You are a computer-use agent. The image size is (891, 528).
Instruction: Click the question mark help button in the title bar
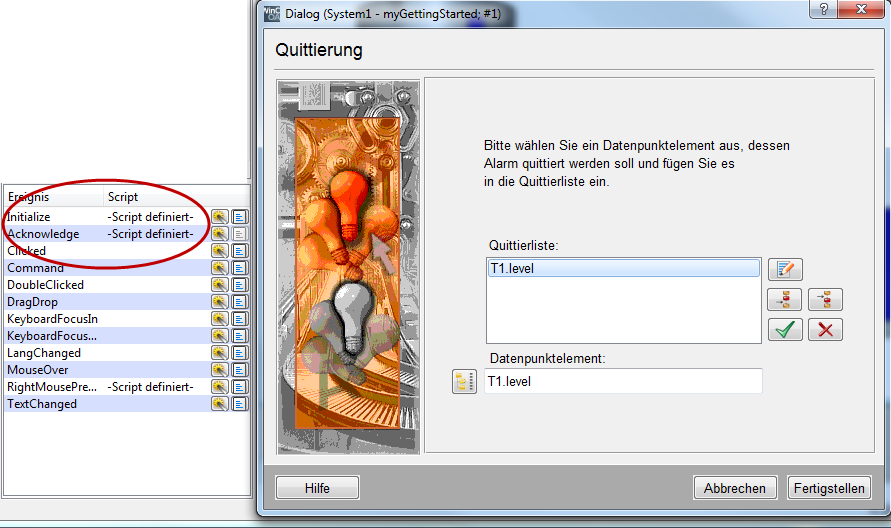(x=823, y=9)
